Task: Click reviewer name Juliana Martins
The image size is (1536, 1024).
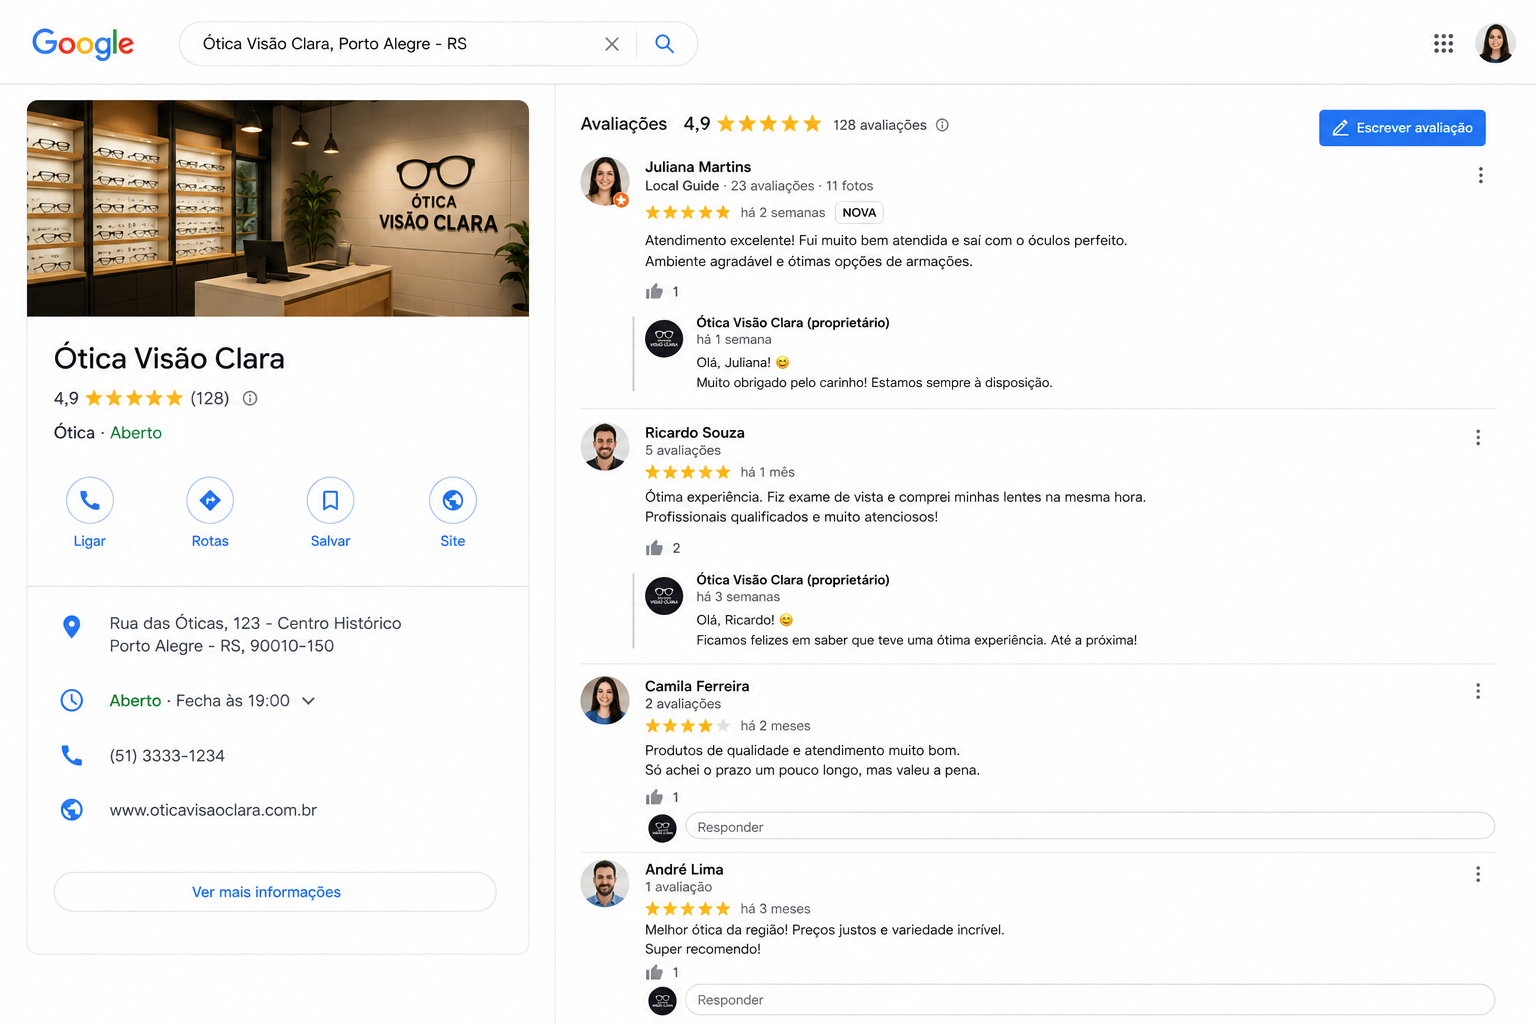Action: [698, 167]
